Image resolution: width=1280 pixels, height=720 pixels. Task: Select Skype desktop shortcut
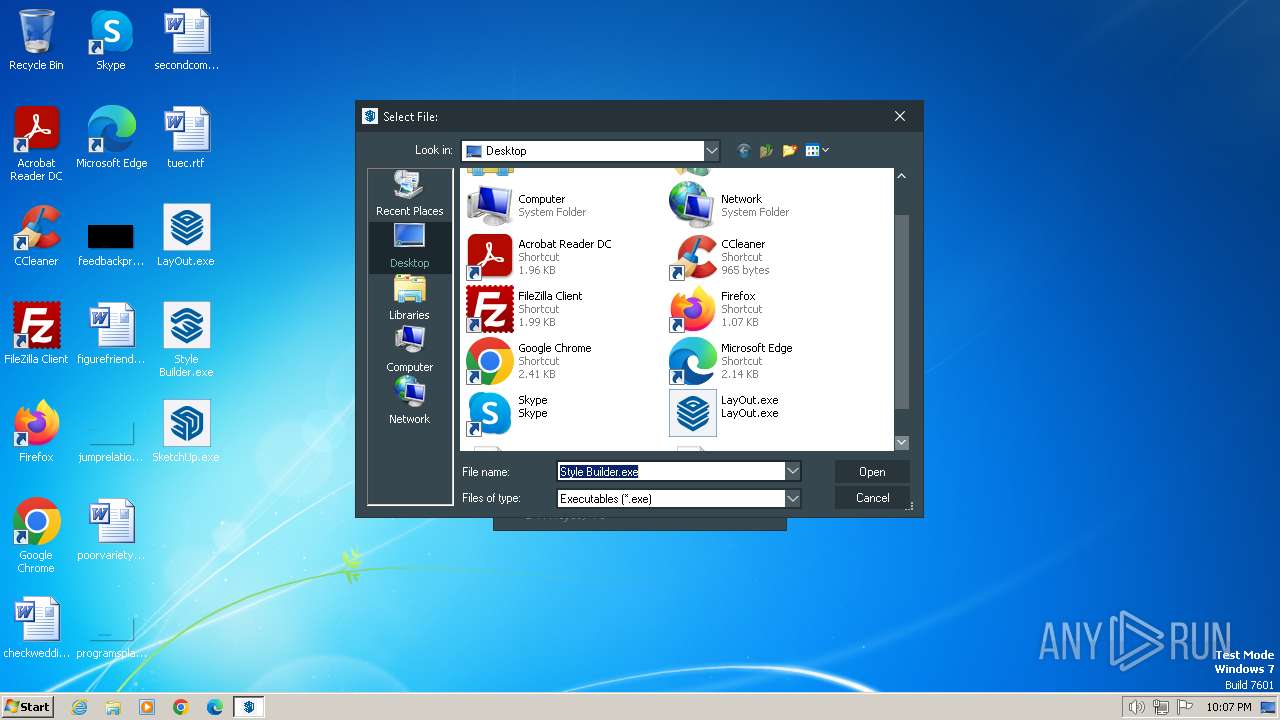111,40
